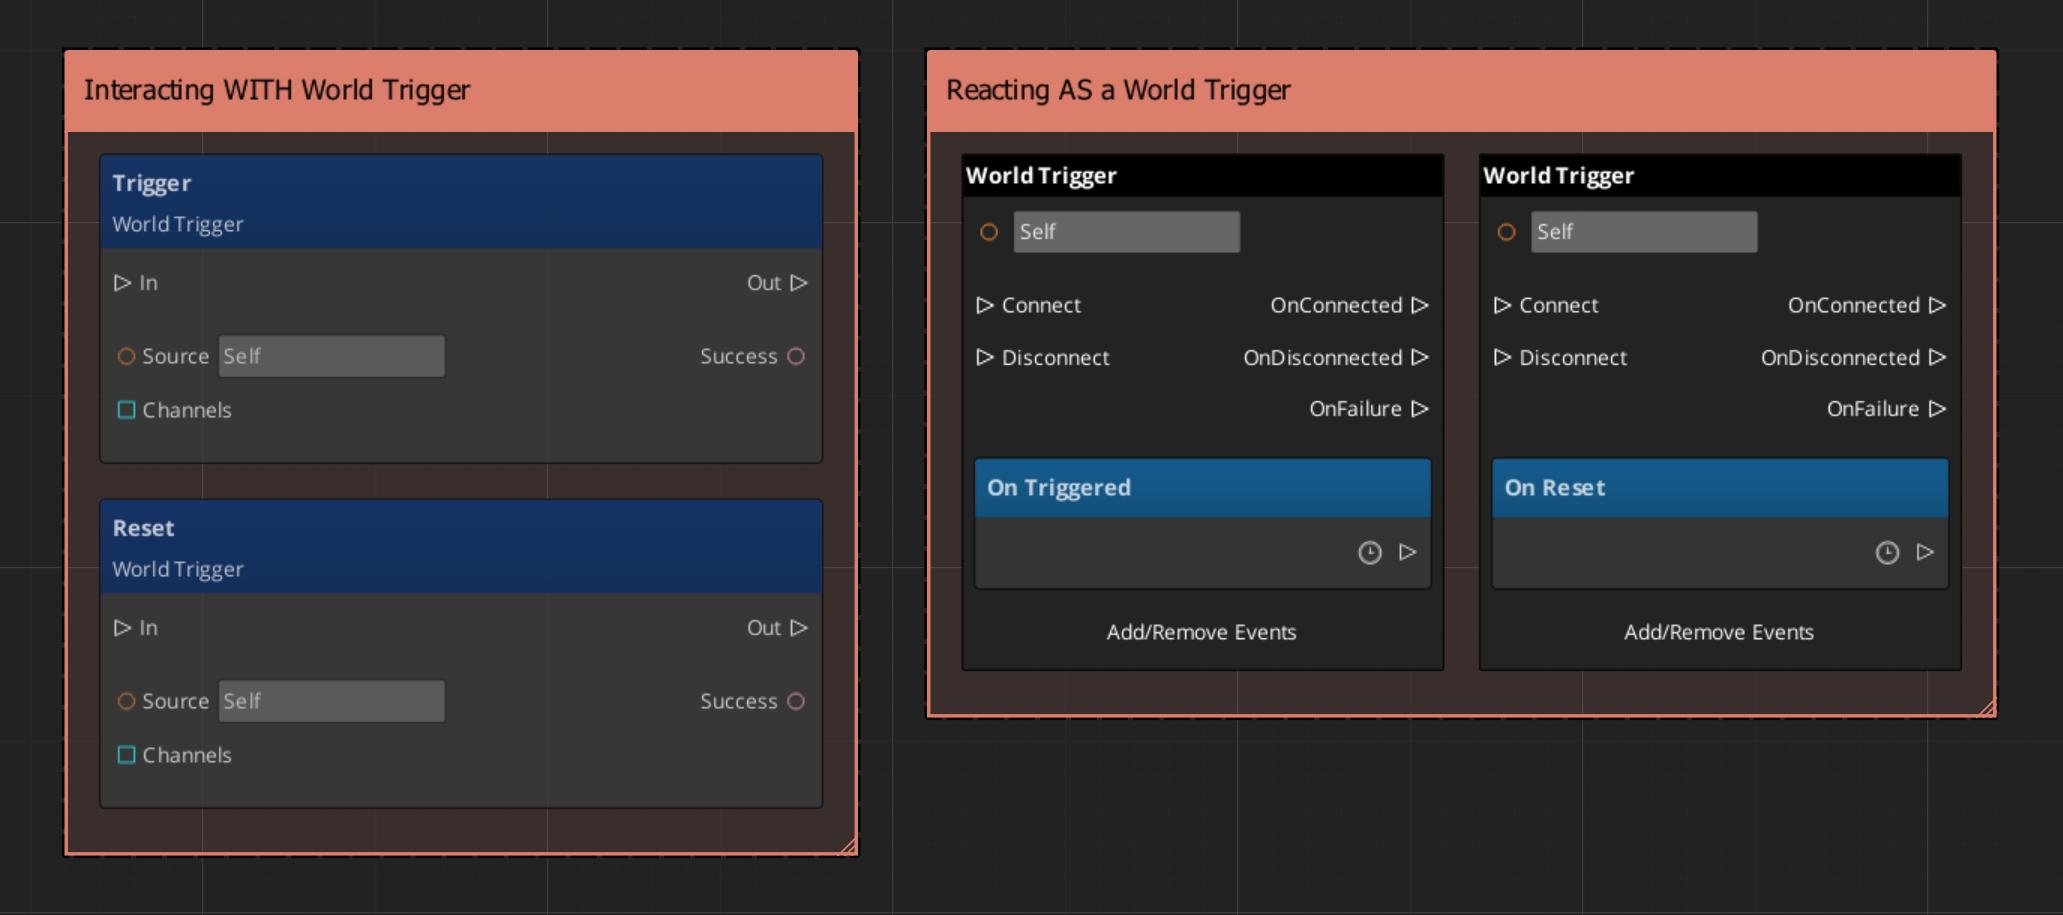Click Add/Remove Events under On Reset
2063x915 pixels.
click(1718, 632)
